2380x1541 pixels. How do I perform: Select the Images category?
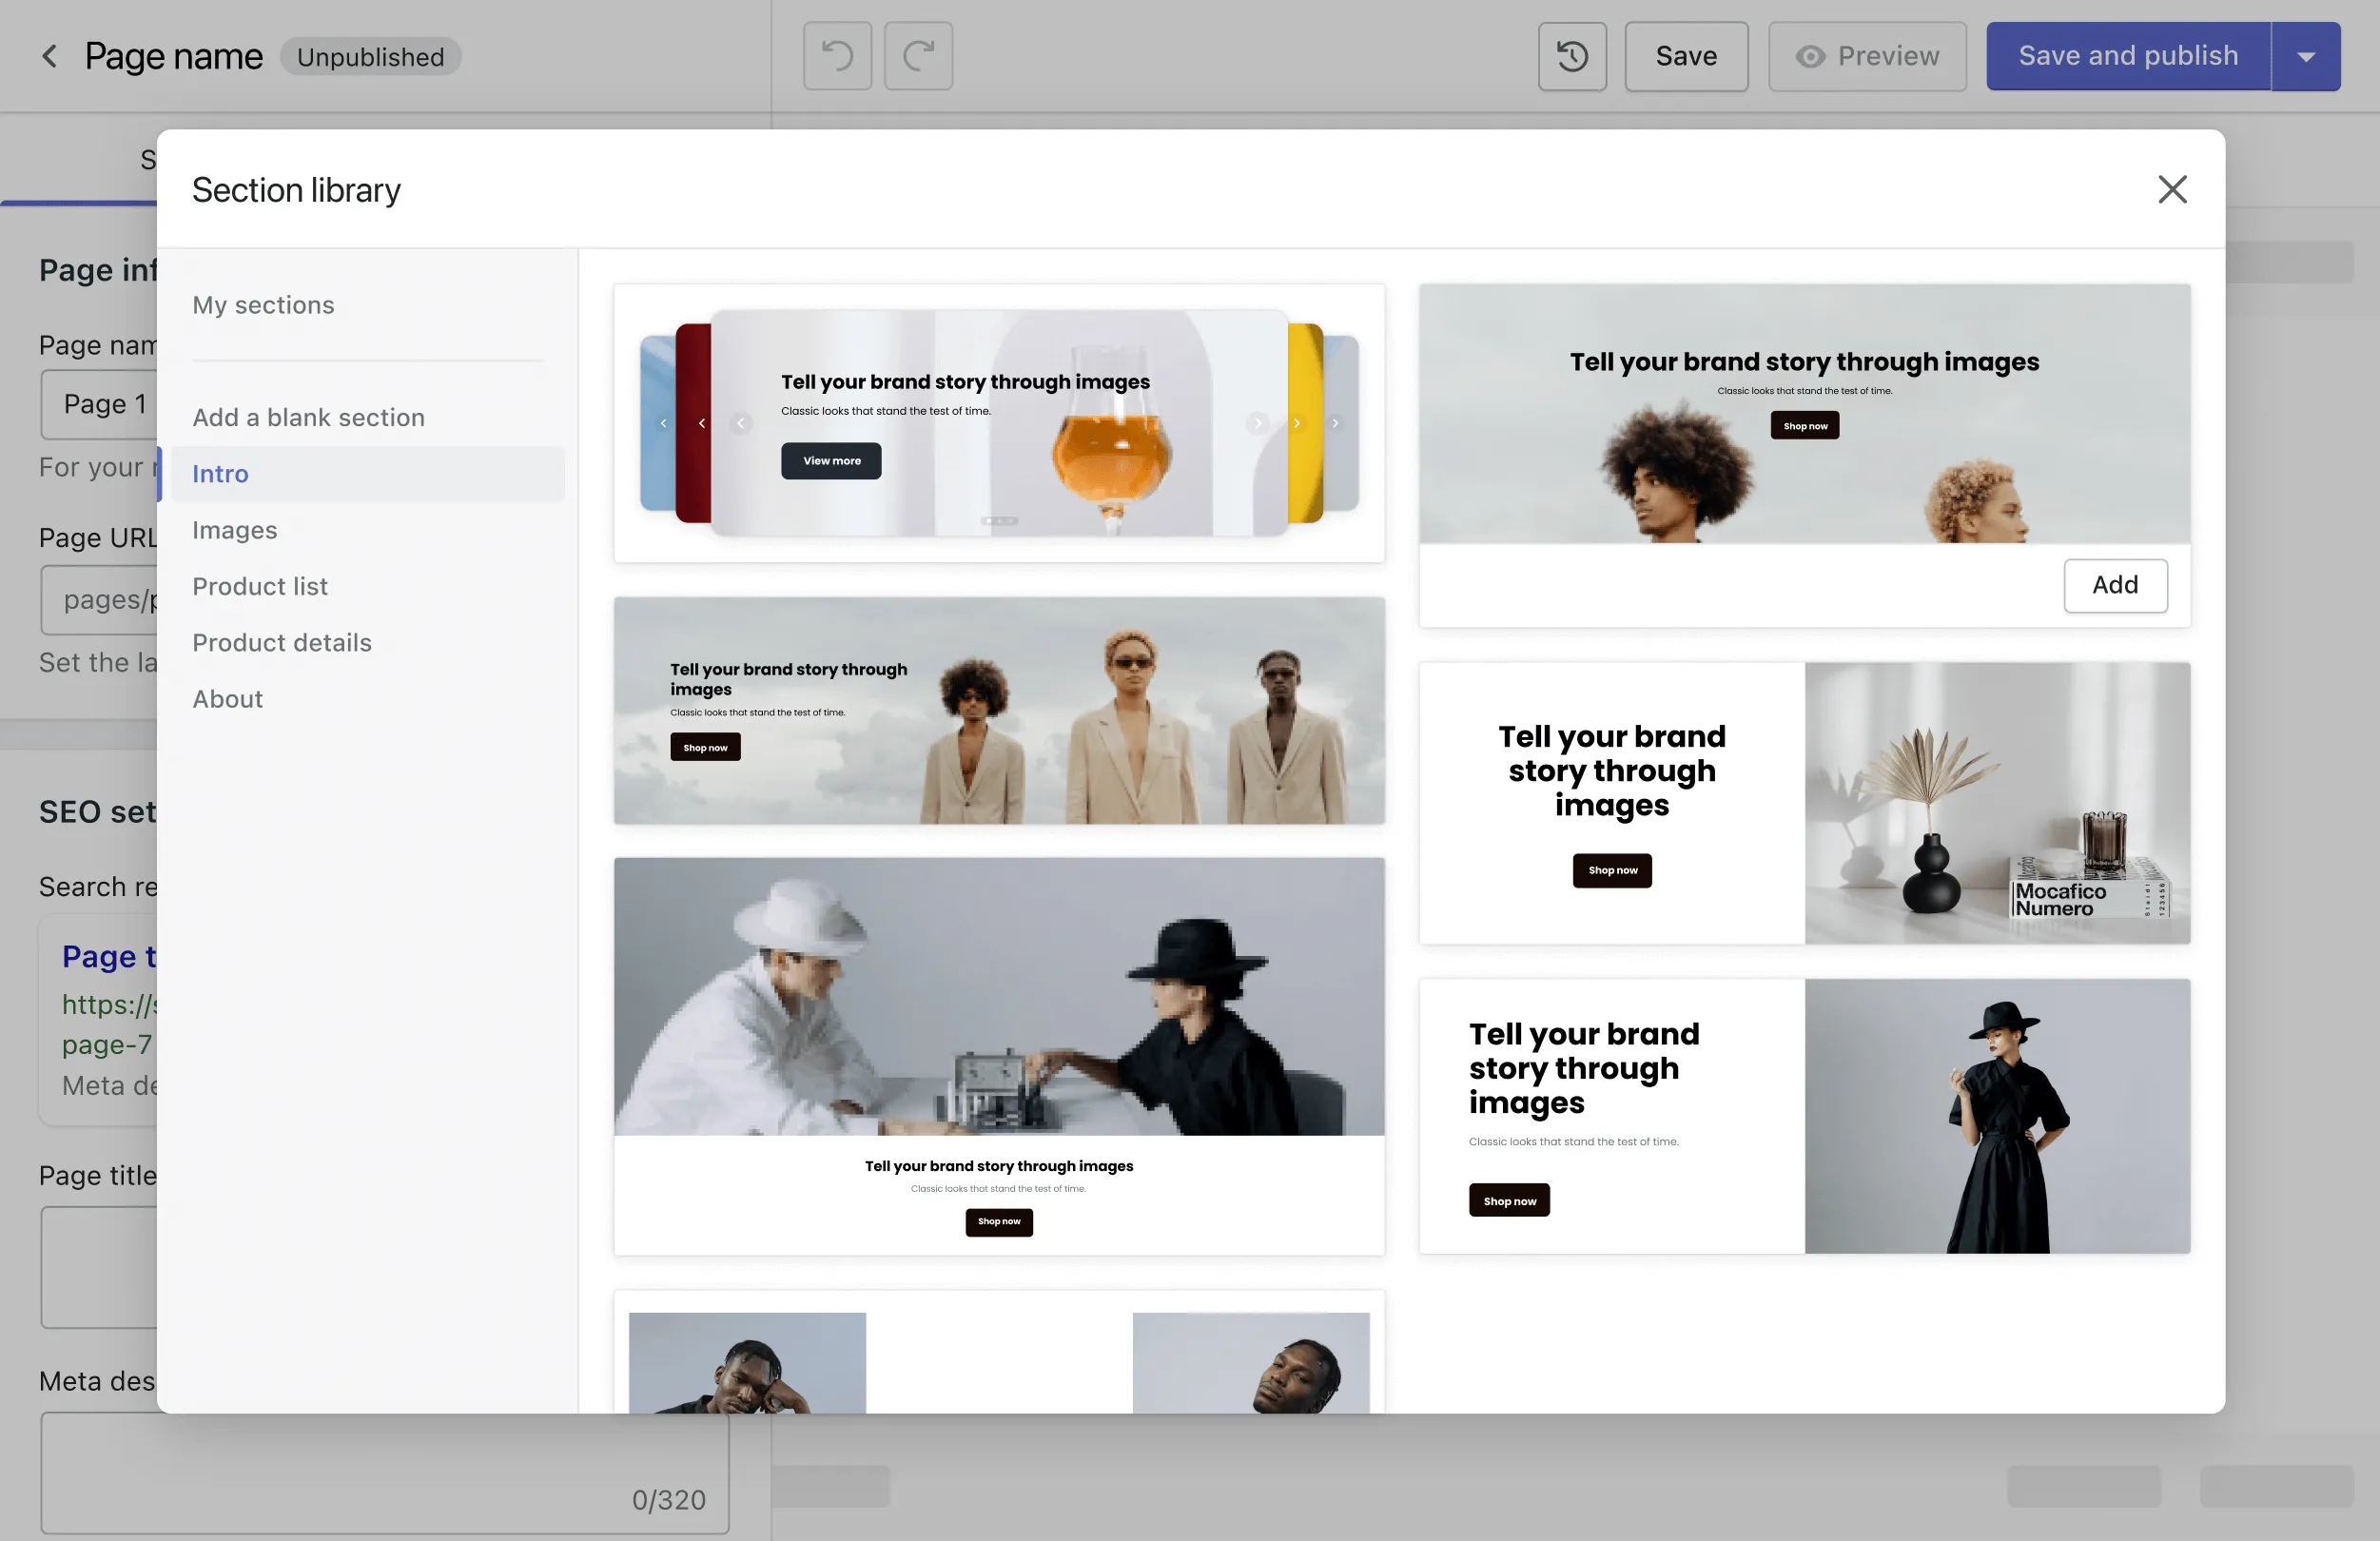[x=234, y=530]
